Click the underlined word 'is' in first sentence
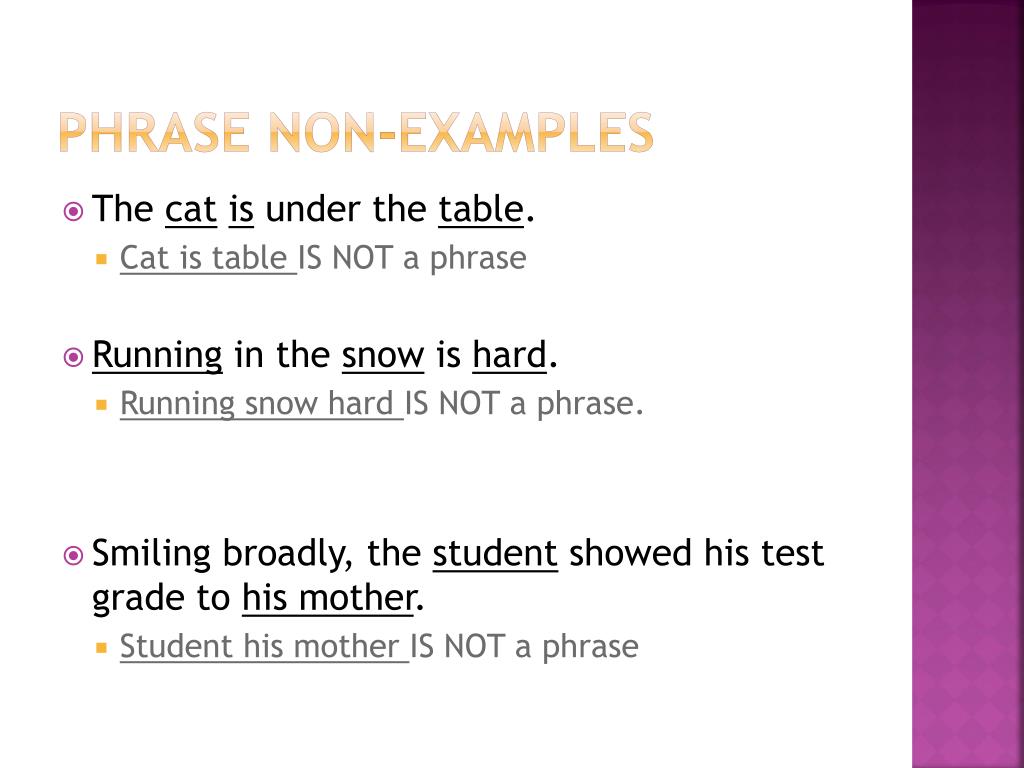The height and width of the screenshot is (768, 1024). [241, 210]
